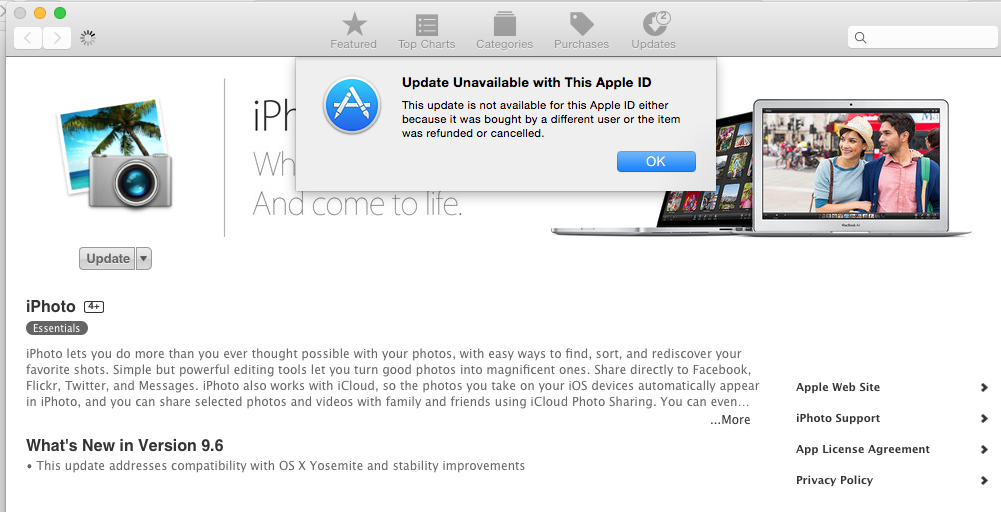This screenshot has height=512, width=1001.
Task: Click the Update button for iPhoto
Action: pyautogui.click(x=107, y=259)
